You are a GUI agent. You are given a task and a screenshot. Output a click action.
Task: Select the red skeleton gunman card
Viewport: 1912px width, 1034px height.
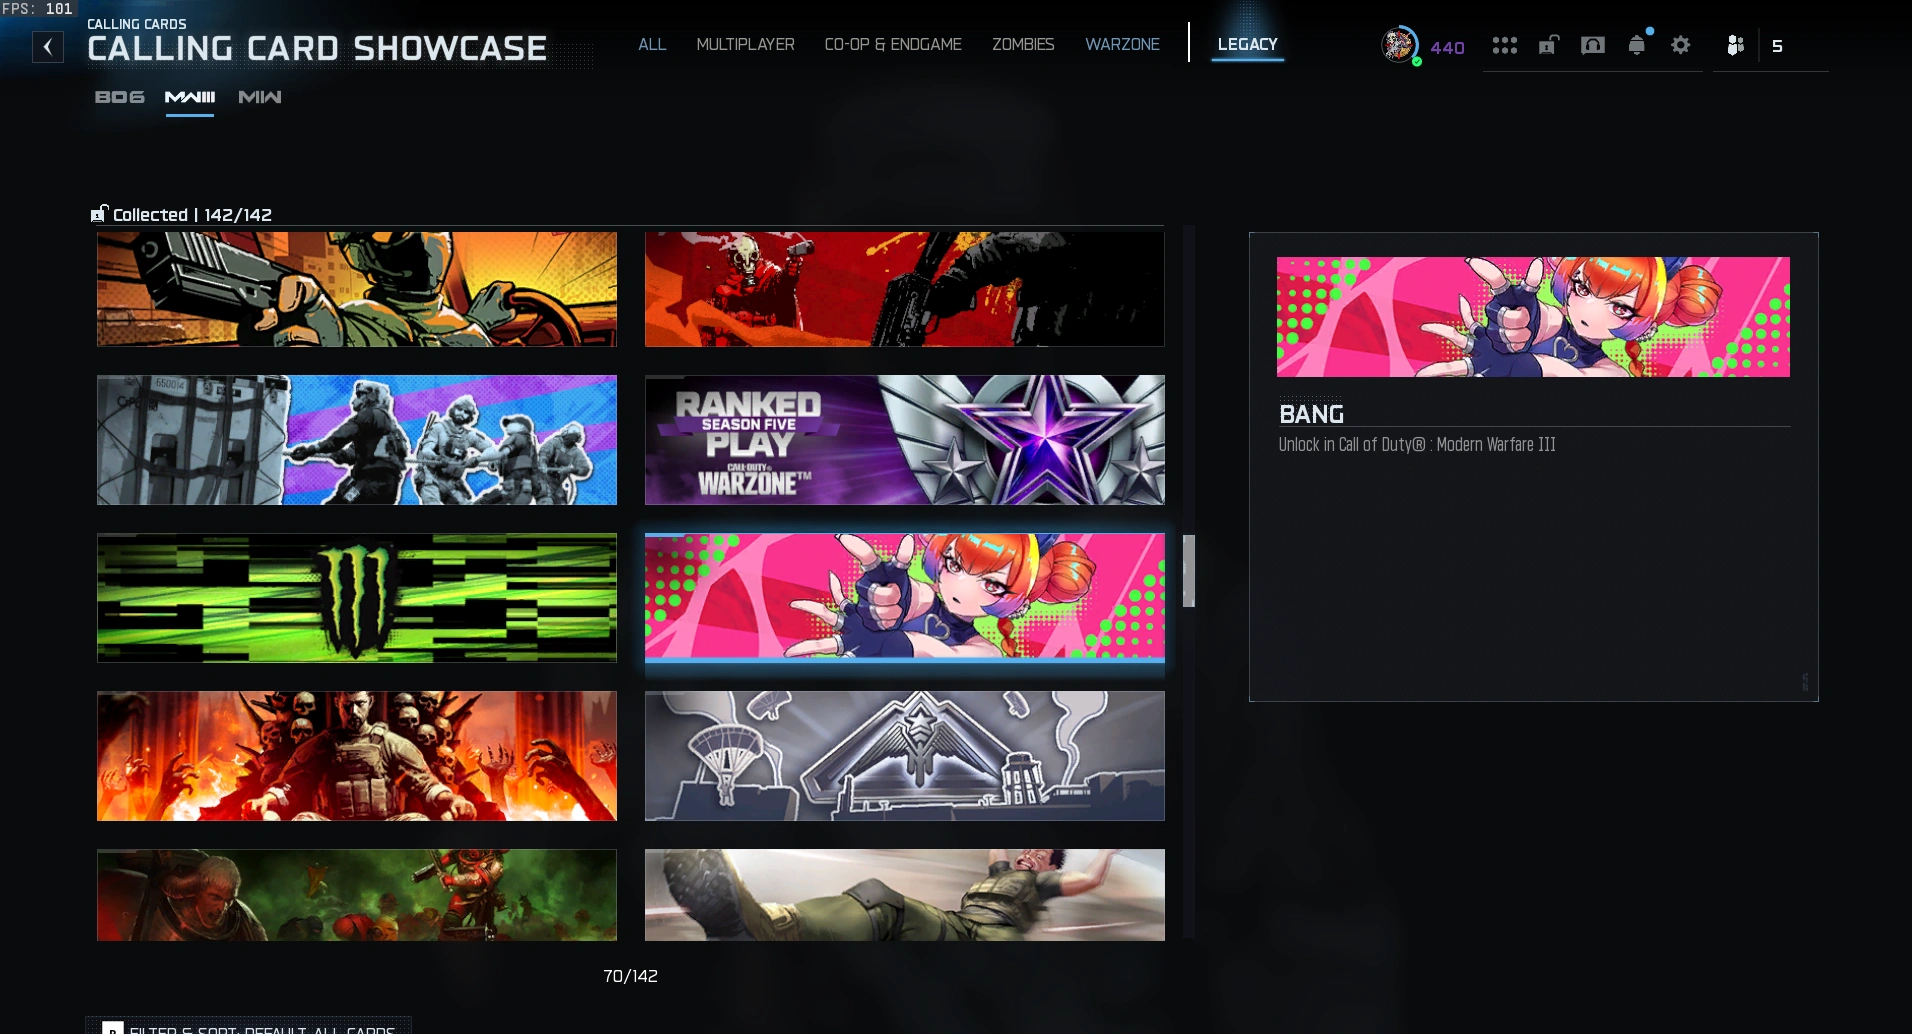[905, 289]
